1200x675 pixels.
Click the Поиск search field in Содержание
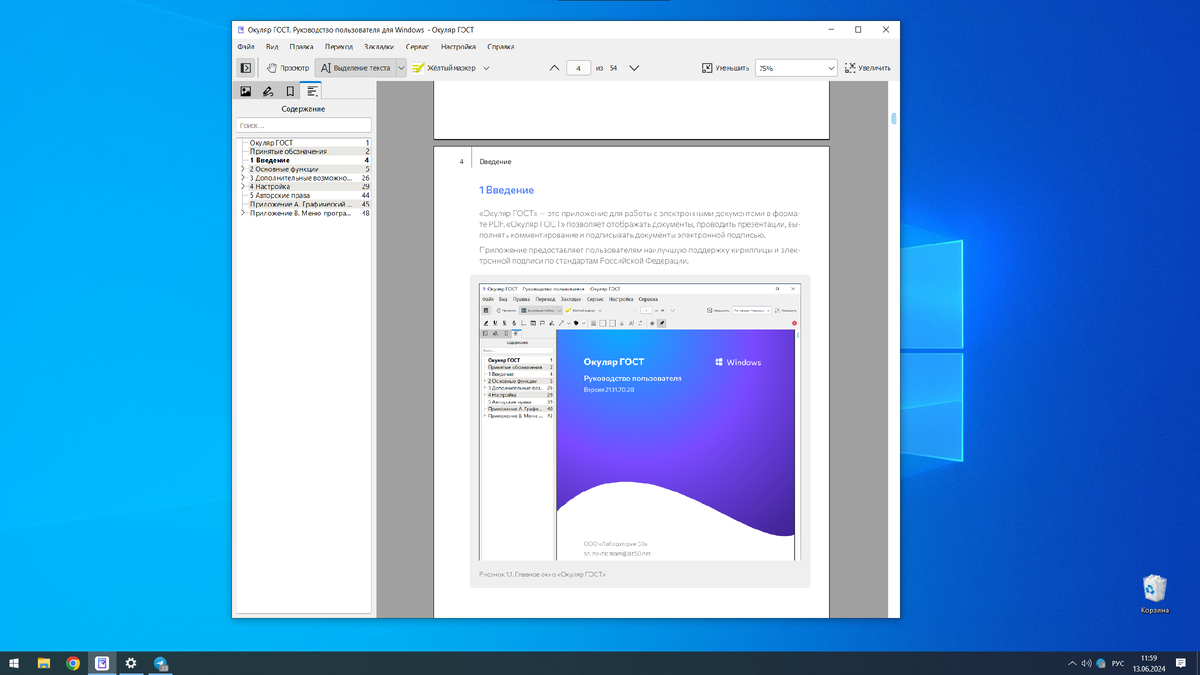[303, 125]
